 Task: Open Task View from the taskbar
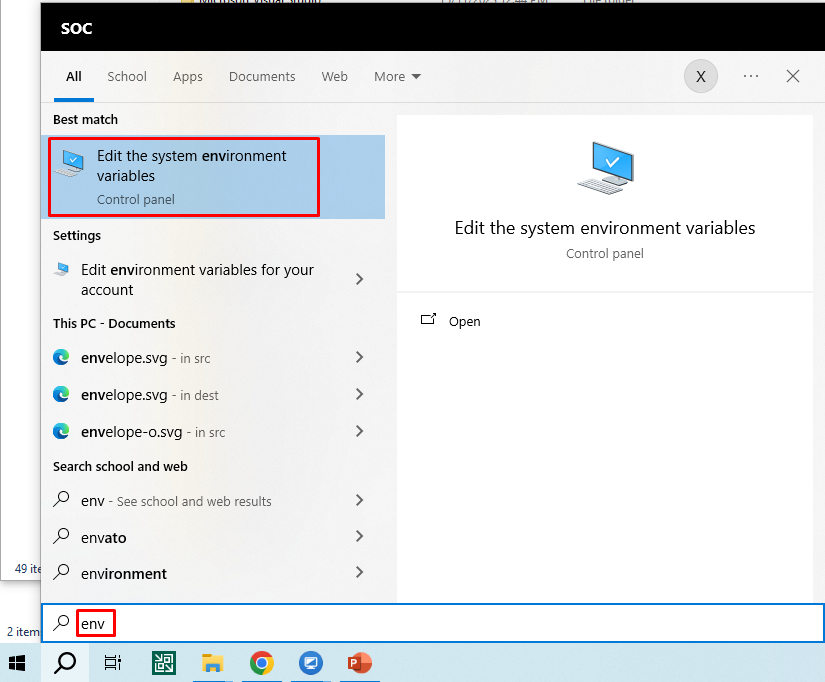tap(113, 662)
